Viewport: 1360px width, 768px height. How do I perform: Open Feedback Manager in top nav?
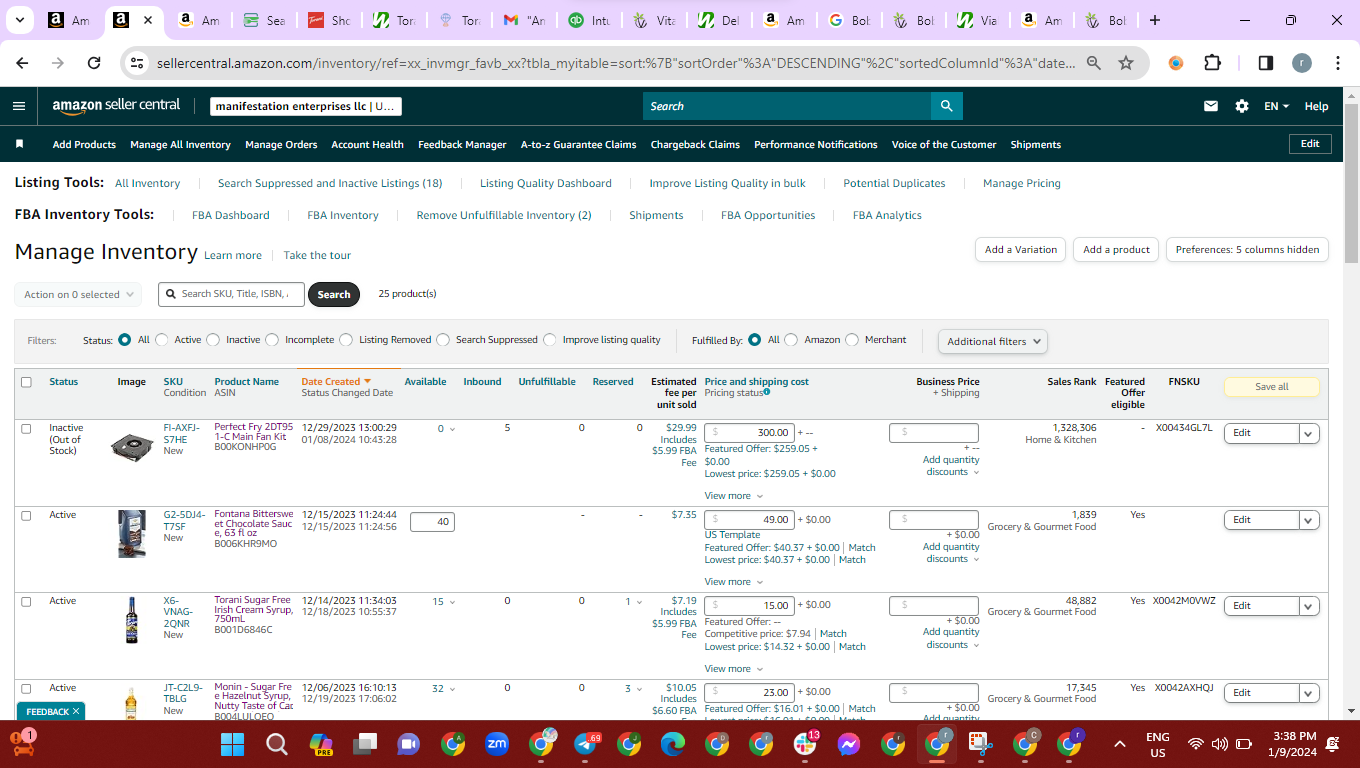(462, 145)
